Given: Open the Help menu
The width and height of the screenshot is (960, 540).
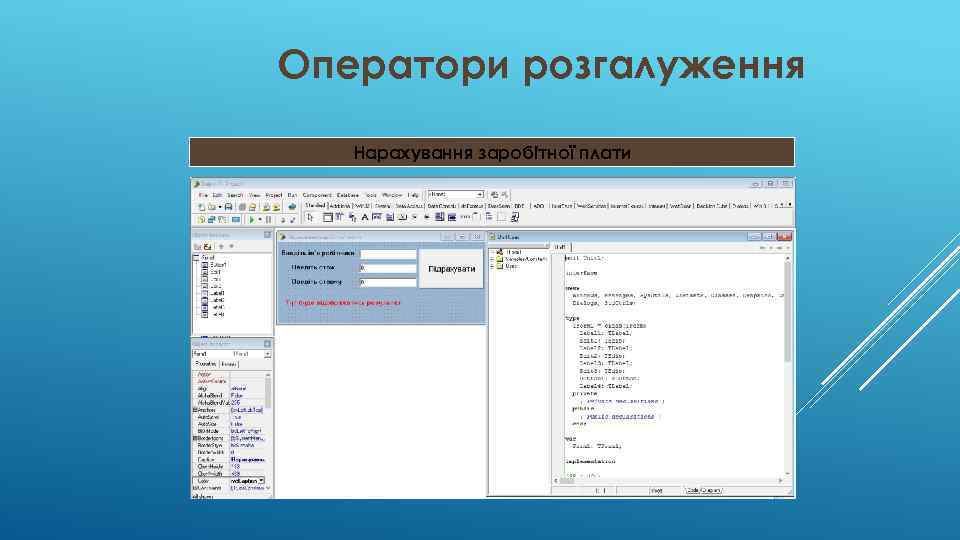Looking at the screenshot, I should [x=413, y=195].
